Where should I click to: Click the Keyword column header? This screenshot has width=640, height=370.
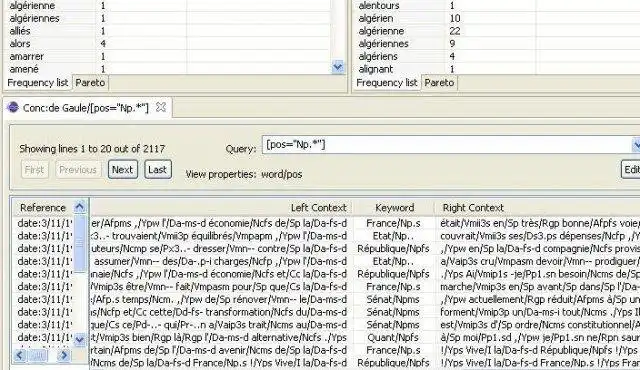(x=394, y=208)
